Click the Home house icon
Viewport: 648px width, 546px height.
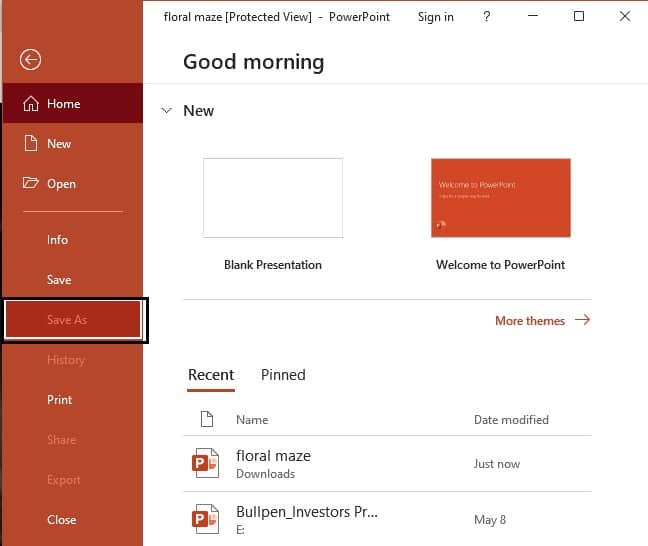[x=31, y=104]
